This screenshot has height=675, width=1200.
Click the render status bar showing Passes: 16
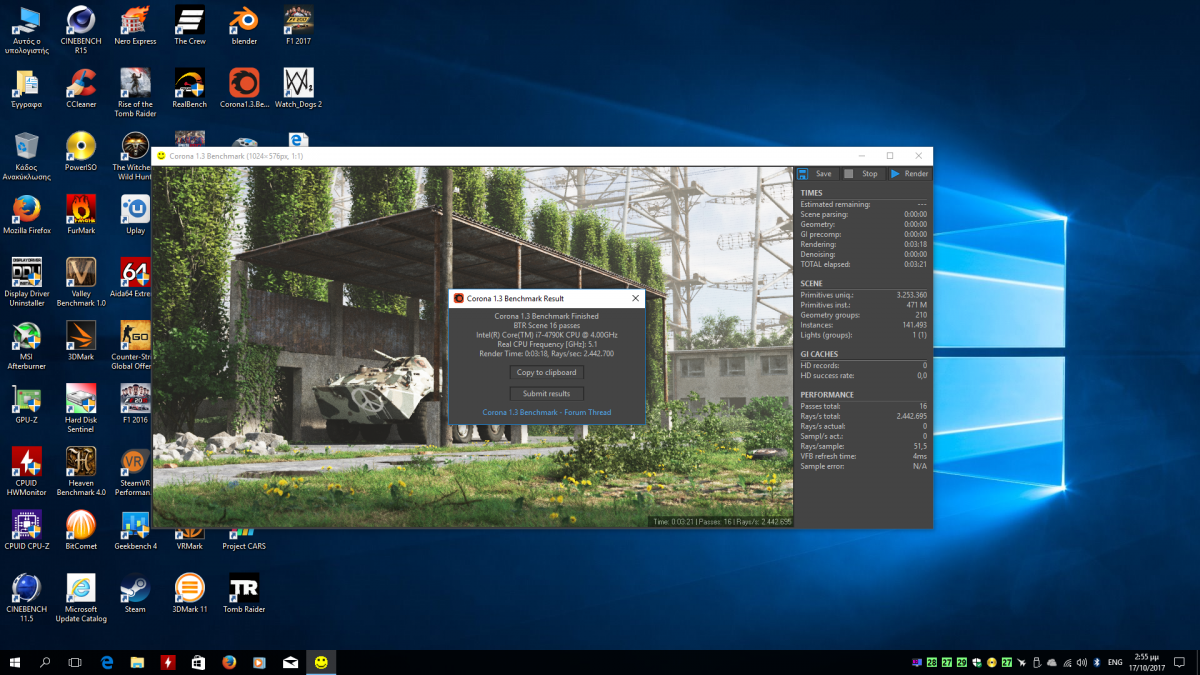click(721, 522)
